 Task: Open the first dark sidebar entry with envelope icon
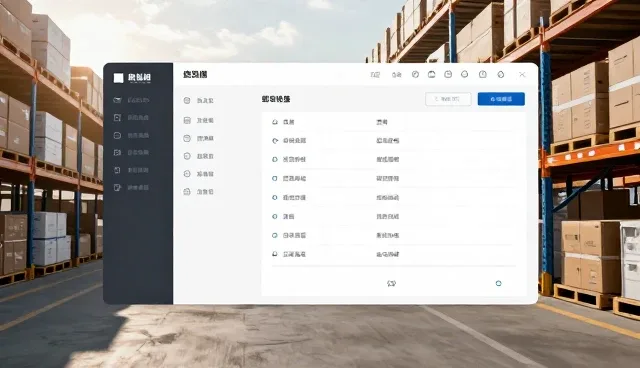pos(131,100)
